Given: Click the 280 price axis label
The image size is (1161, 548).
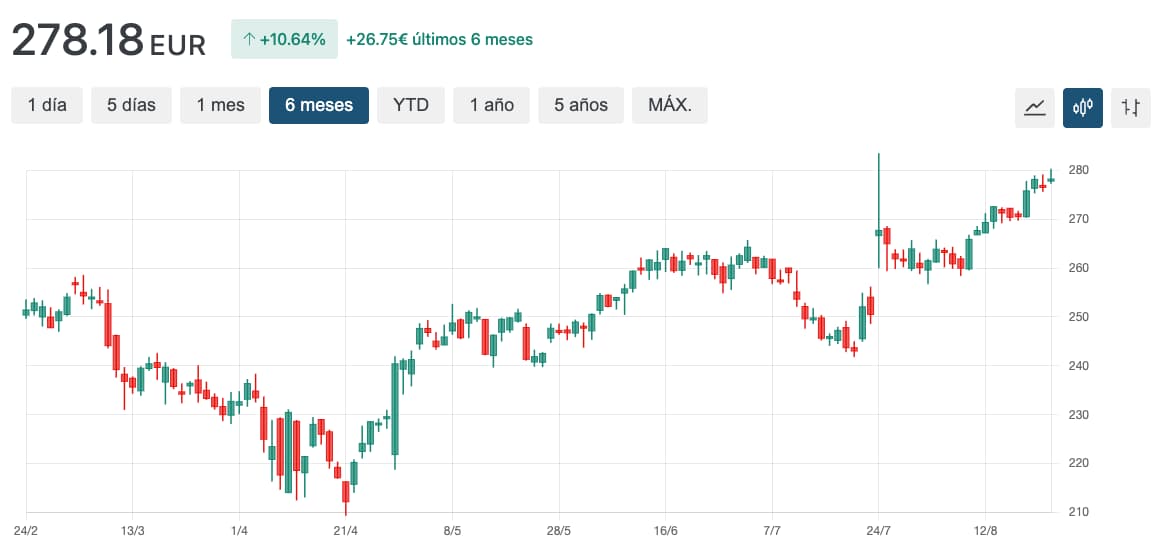Looking at the screenshot, I should (1078, 170).
